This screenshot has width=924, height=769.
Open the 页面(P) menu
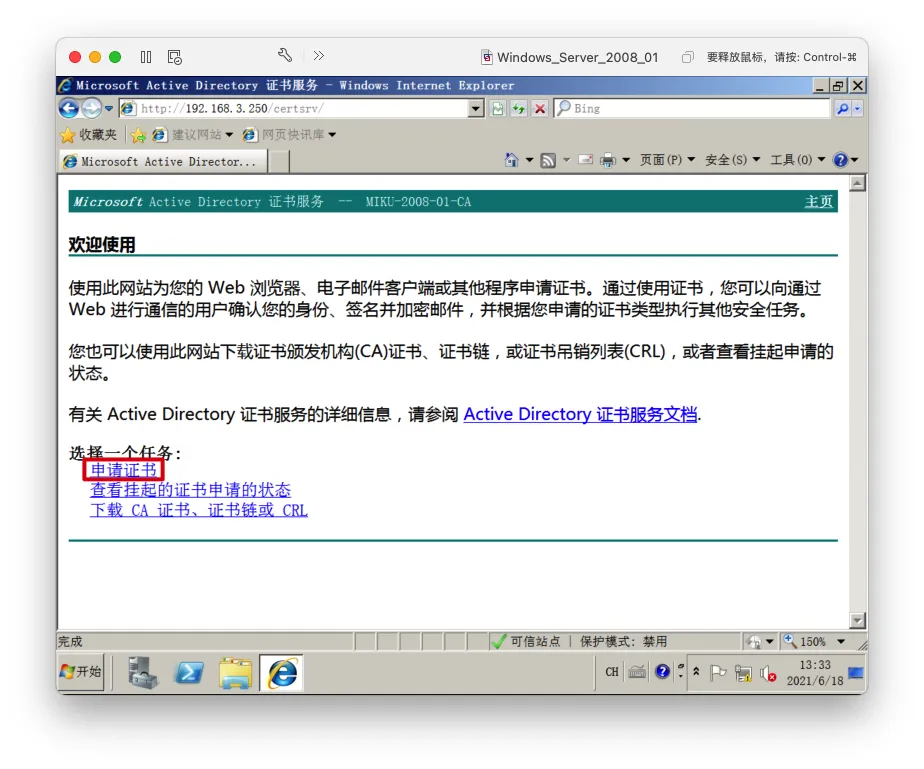pyautogui.click(x=667, y=160)
